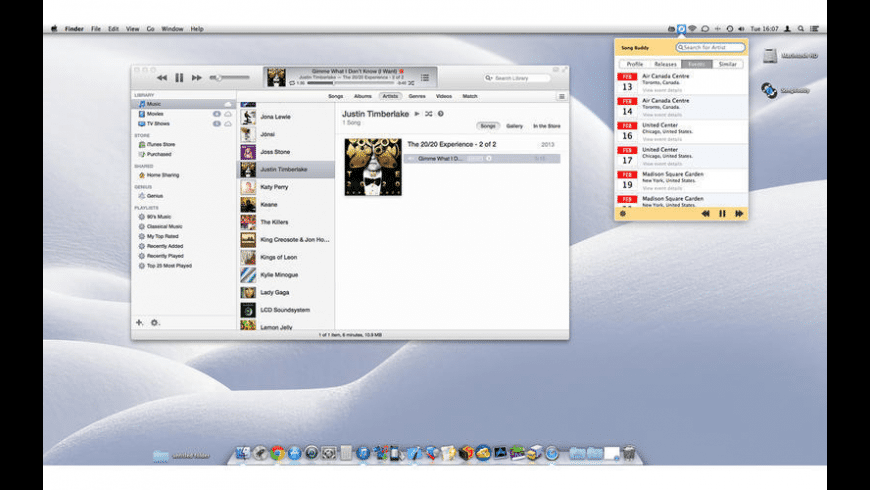Screen dimensions: 870x490
Task: Play Justin Timberlake via header play icon
Action: pyautogui.click(x=417, y=114)
